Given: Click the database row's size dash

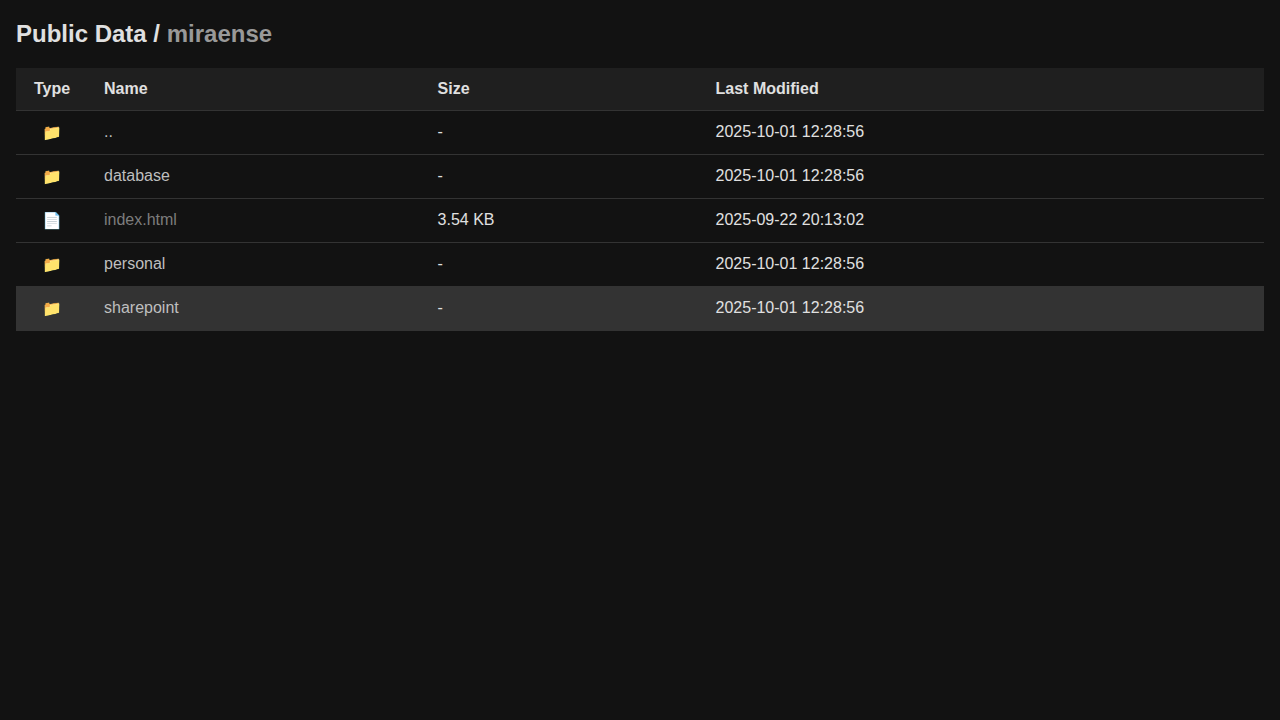Looking at the screenshot, I should click(440, 176).
